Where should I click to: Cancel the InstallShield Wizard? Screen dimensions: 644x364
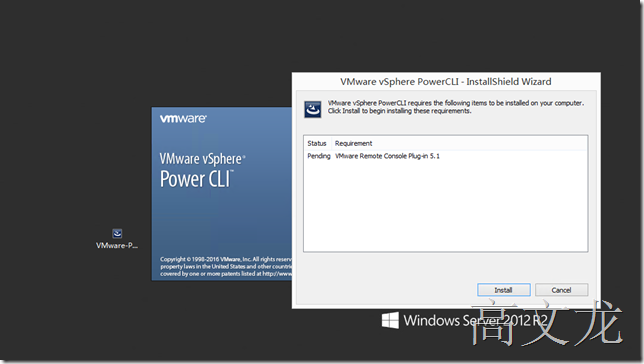tap(561, 290)
